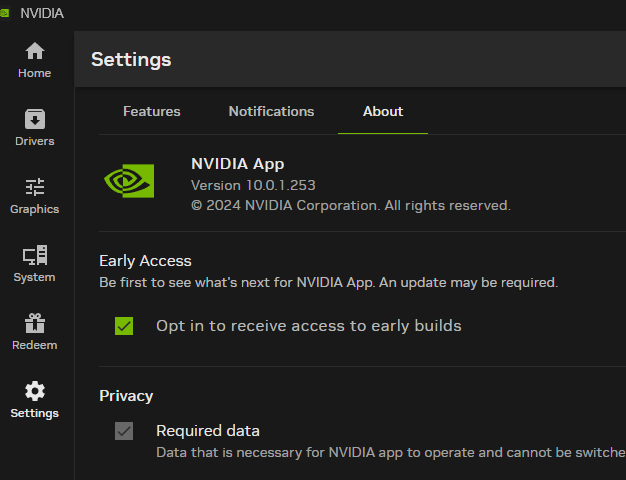Click the NVIDIA window title text

(42, 13)
